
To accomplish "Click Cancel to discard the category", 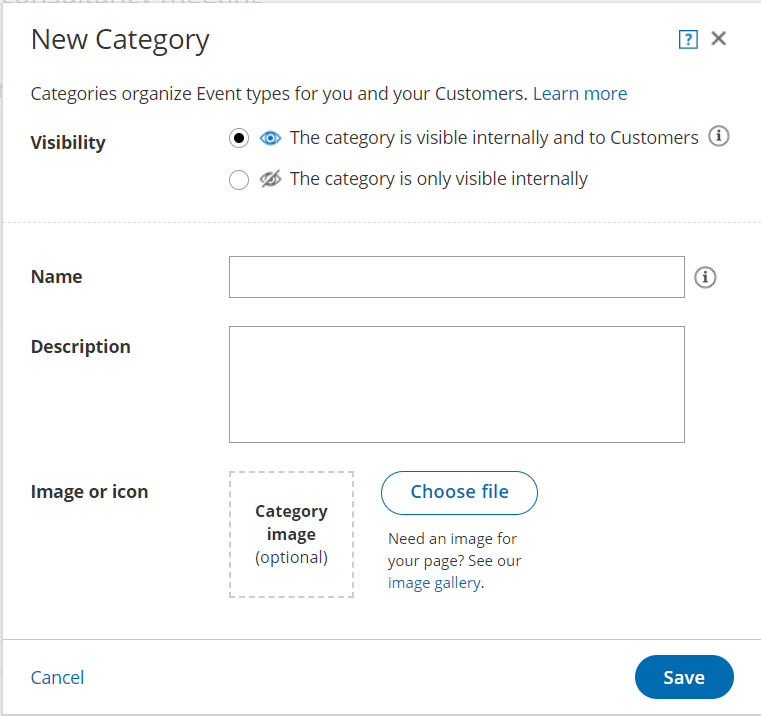I will (x=57, y=678).
